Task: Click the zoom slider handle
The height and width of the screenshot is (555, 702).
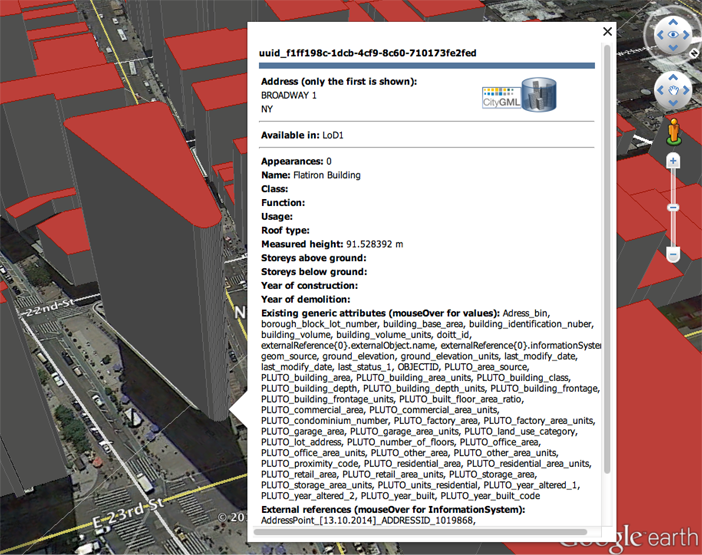Action: (673, 207)
